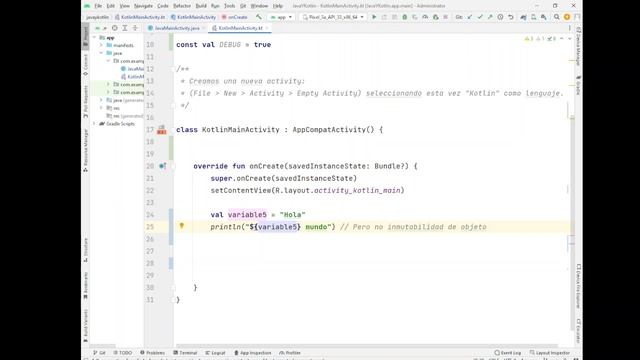Click the green Run app button
Image resolution: width=640 pixels, height=360 pixels.
374,17
